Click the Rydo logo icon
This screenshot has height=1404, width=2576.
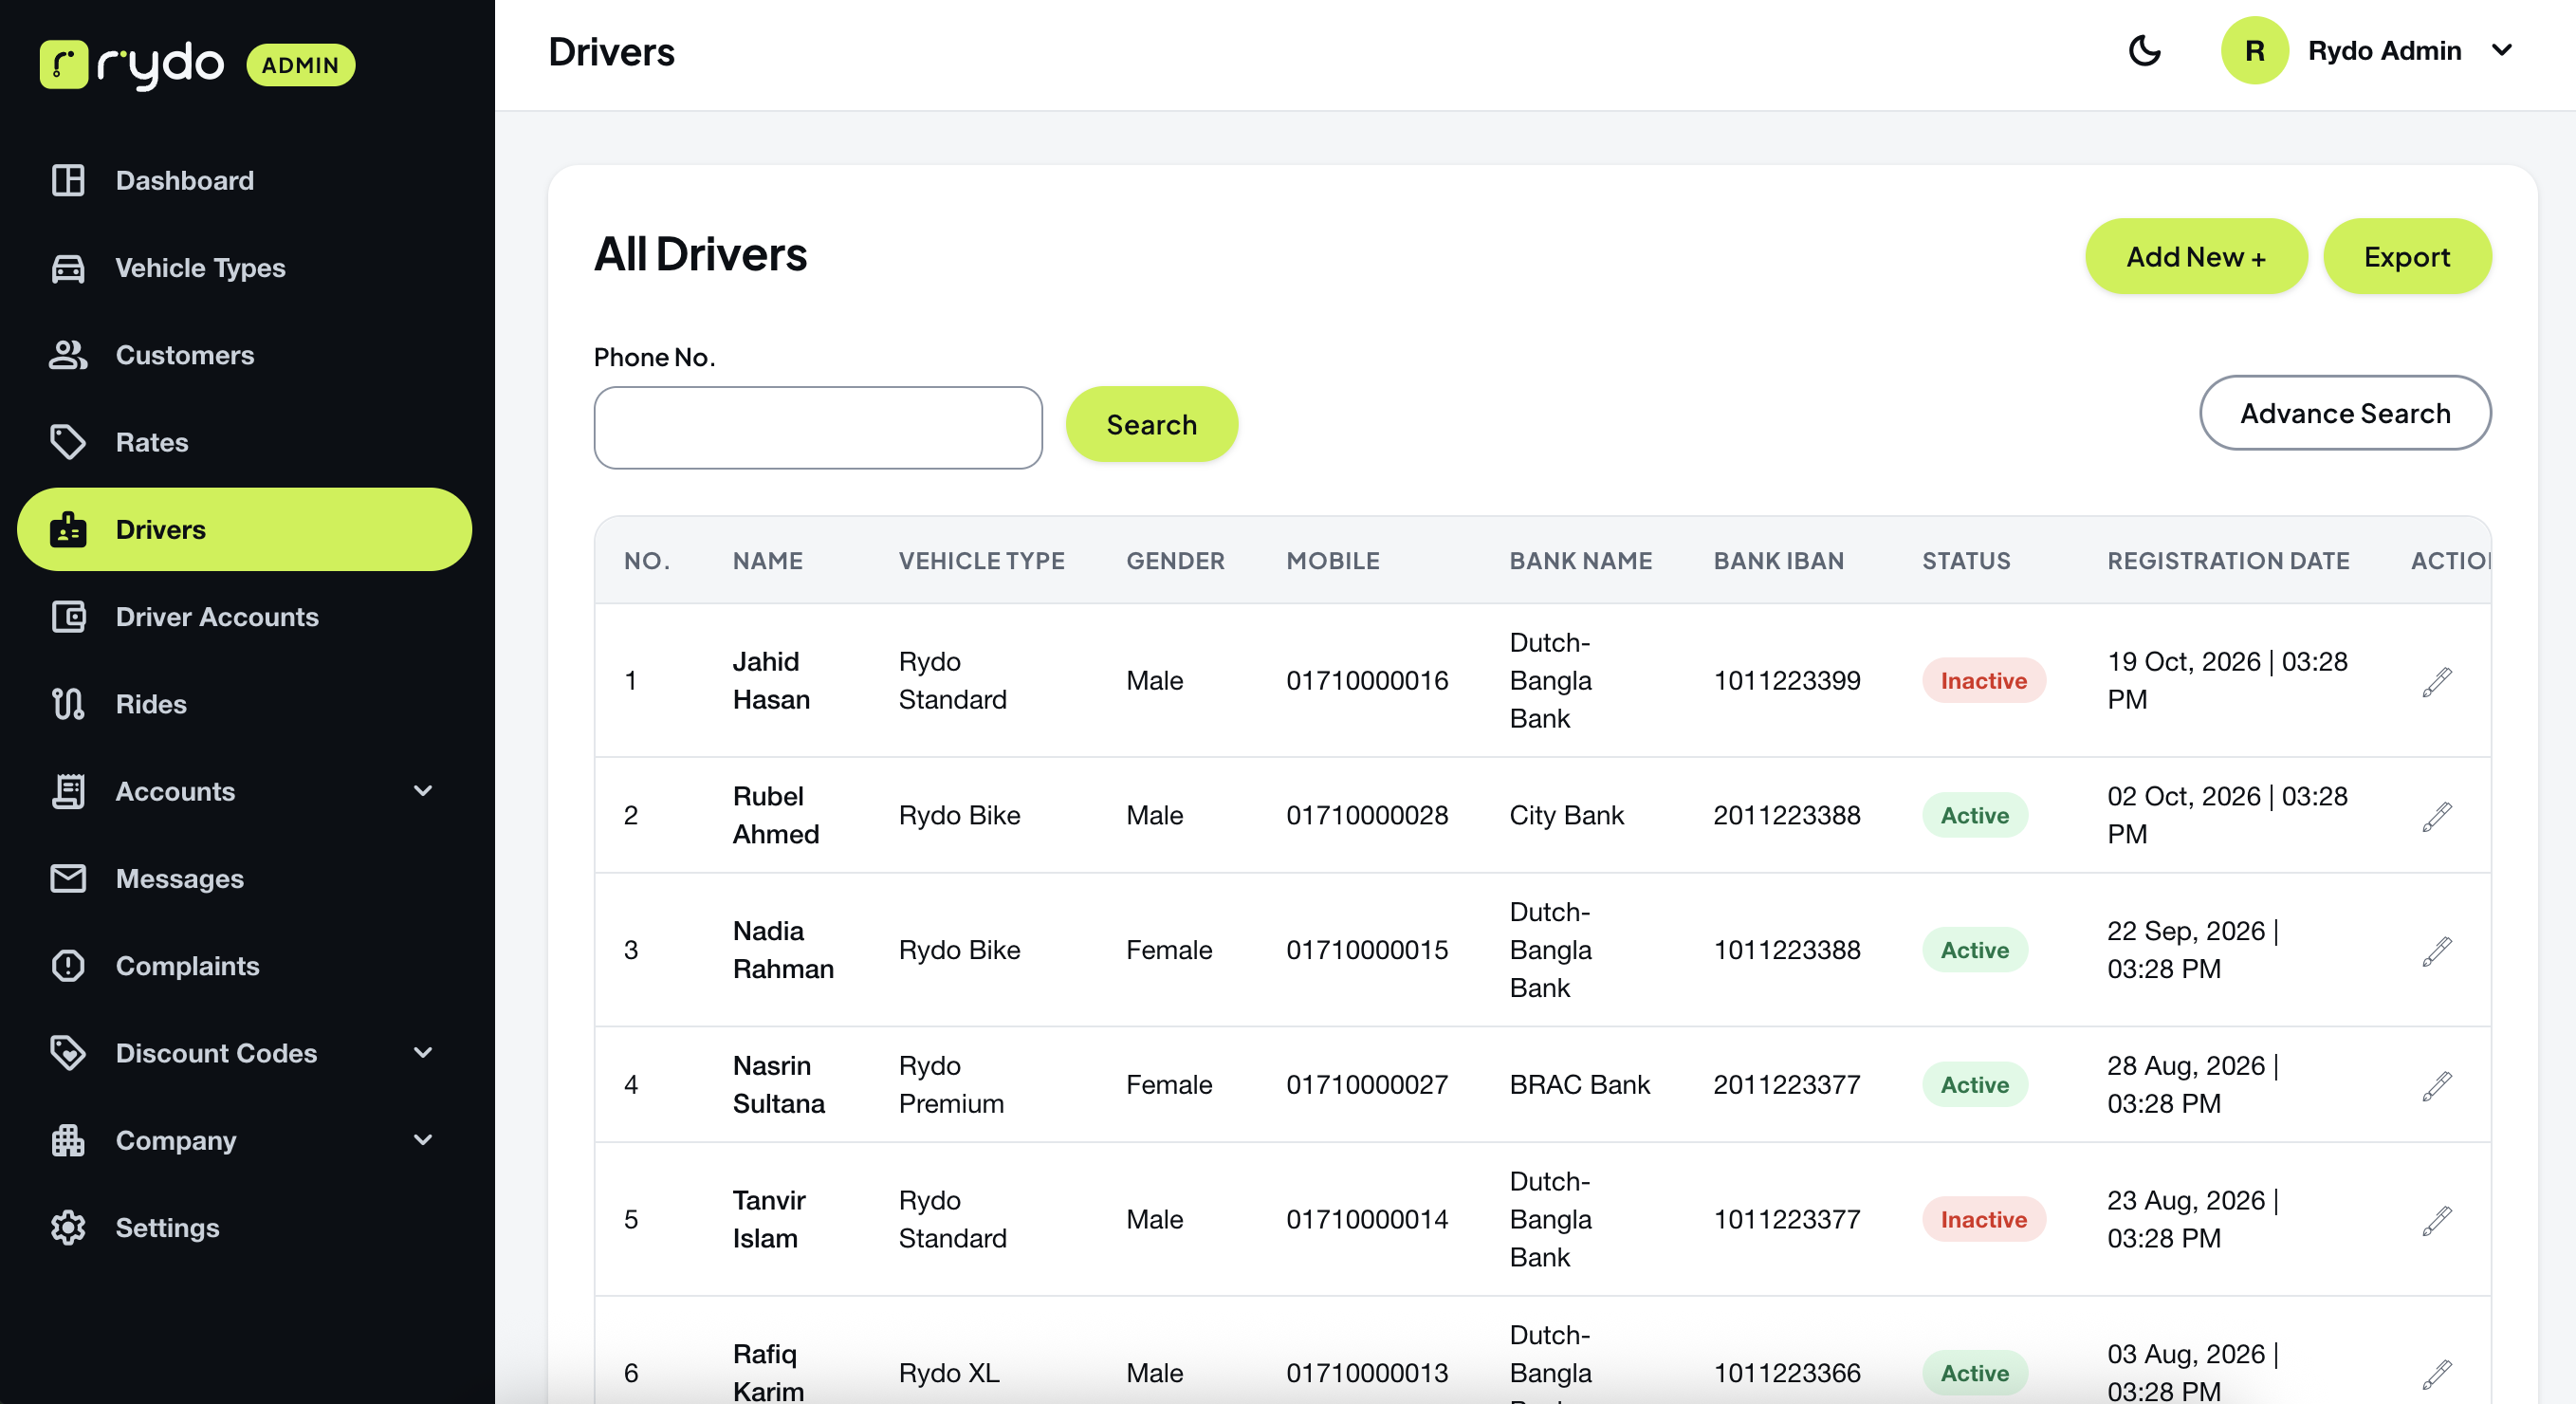[64, 65]
